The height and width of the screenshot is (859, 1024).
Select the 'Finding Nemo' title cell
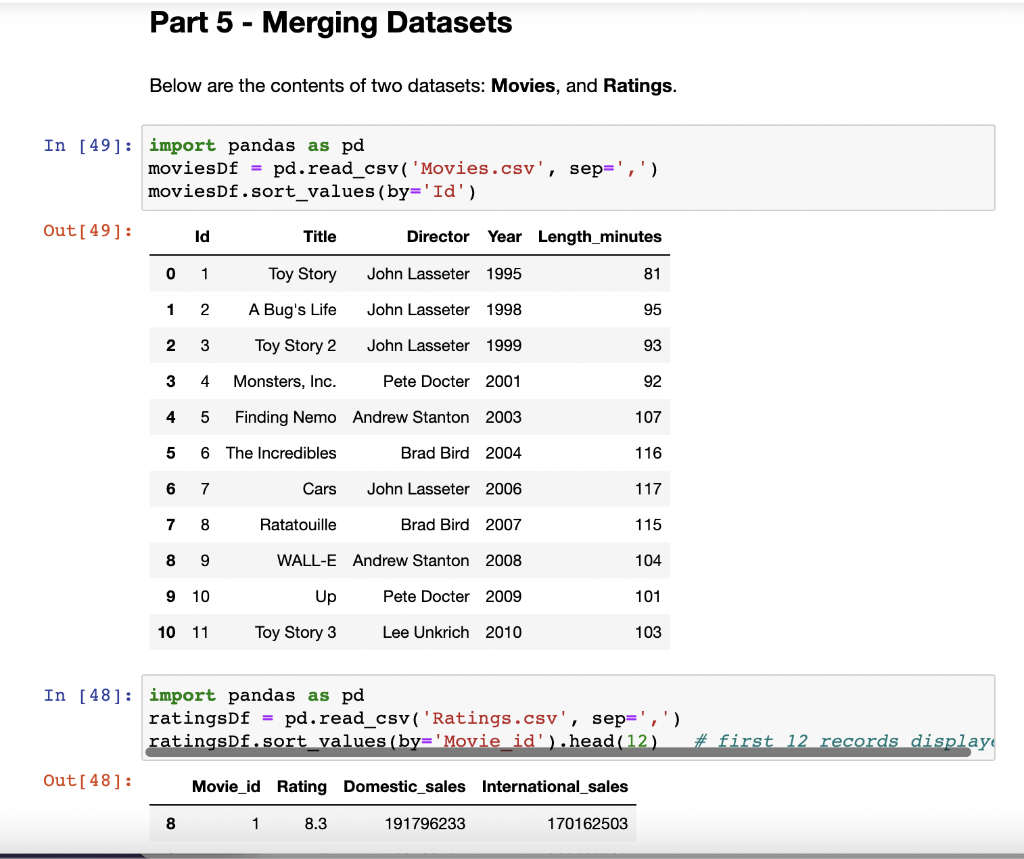coord(286,417)
